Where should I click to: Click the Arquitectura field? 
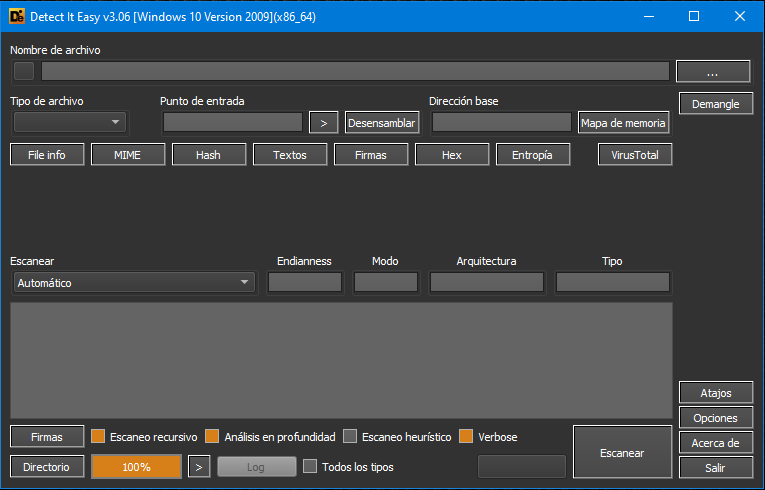(x=486, y=283)
